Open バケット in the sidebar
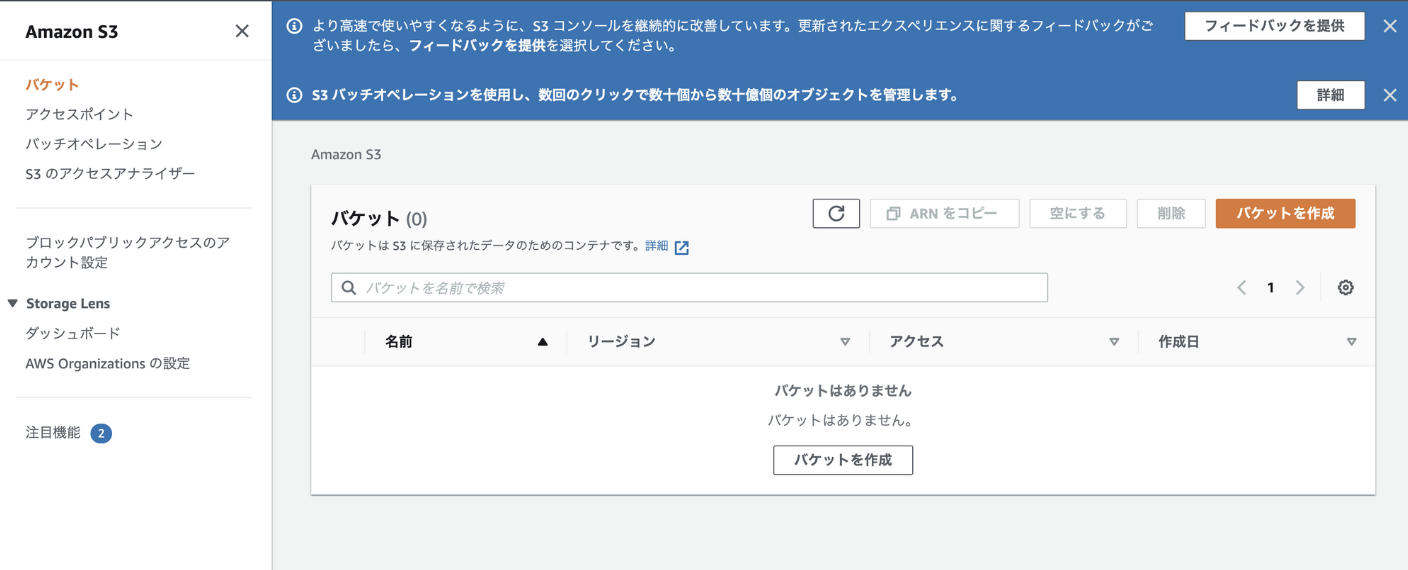Viewport: 1408px width, 570px height. point(52,85)
